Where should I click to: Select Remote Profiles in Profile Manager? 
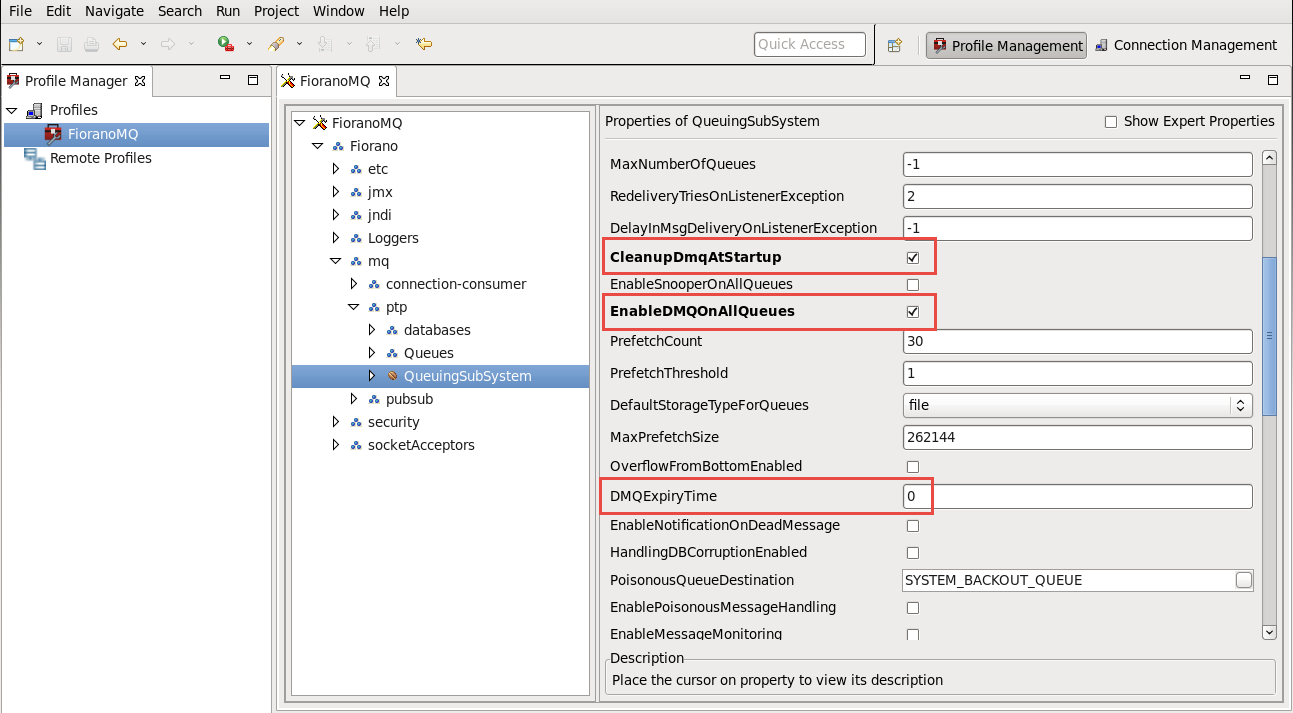click(x=100, y=158)
